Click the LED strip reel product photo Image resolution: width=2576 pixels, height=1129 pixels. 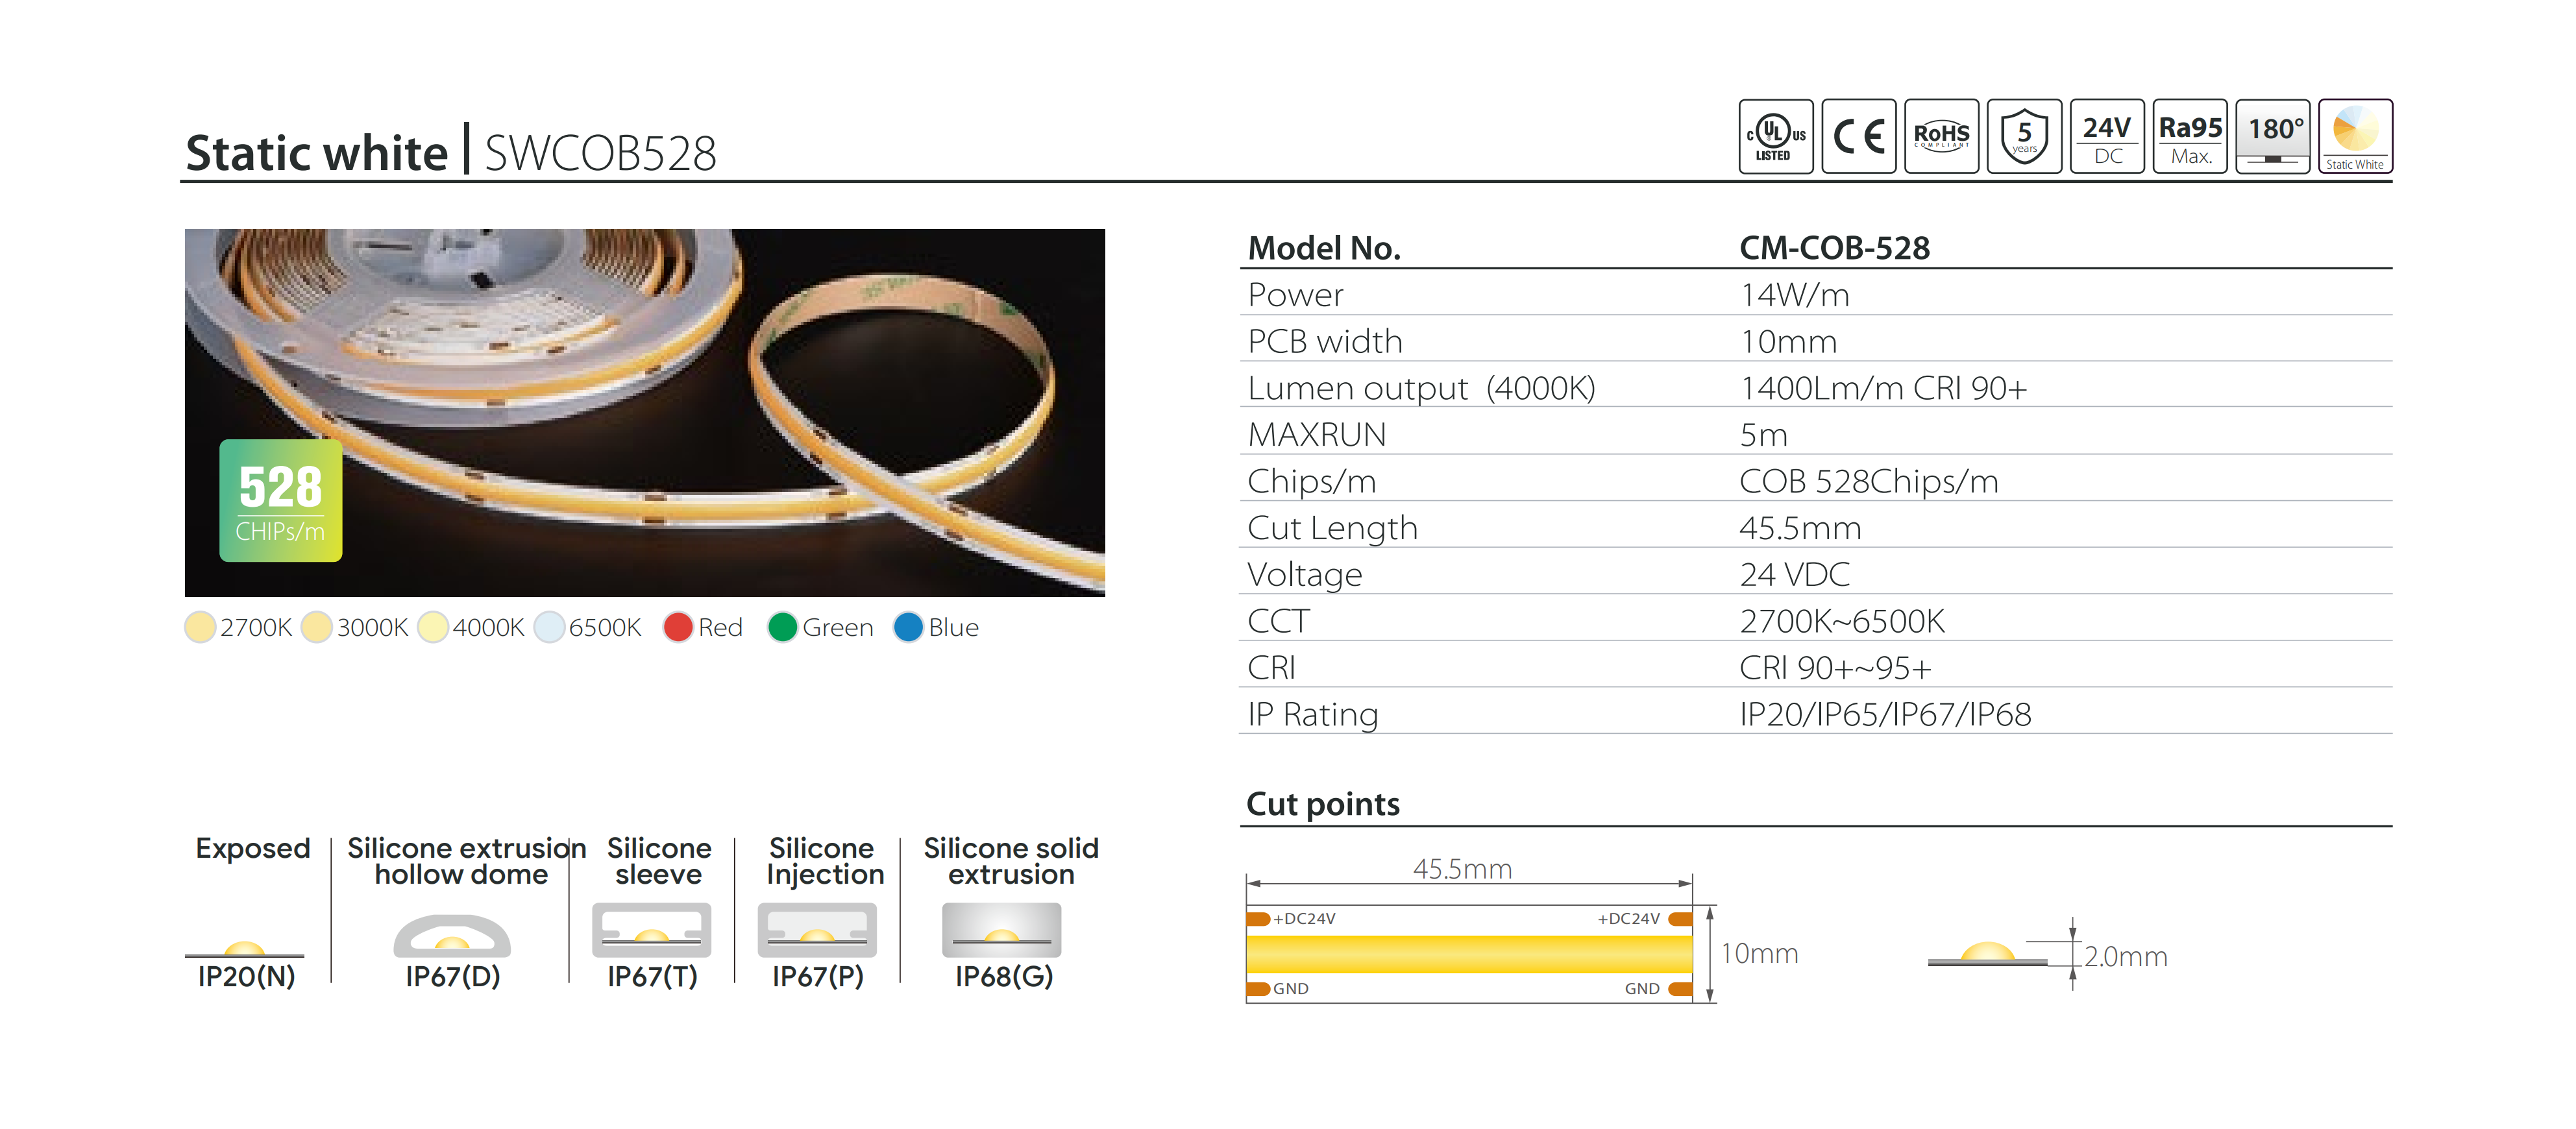pyautogui.click(x=645, y=412)
